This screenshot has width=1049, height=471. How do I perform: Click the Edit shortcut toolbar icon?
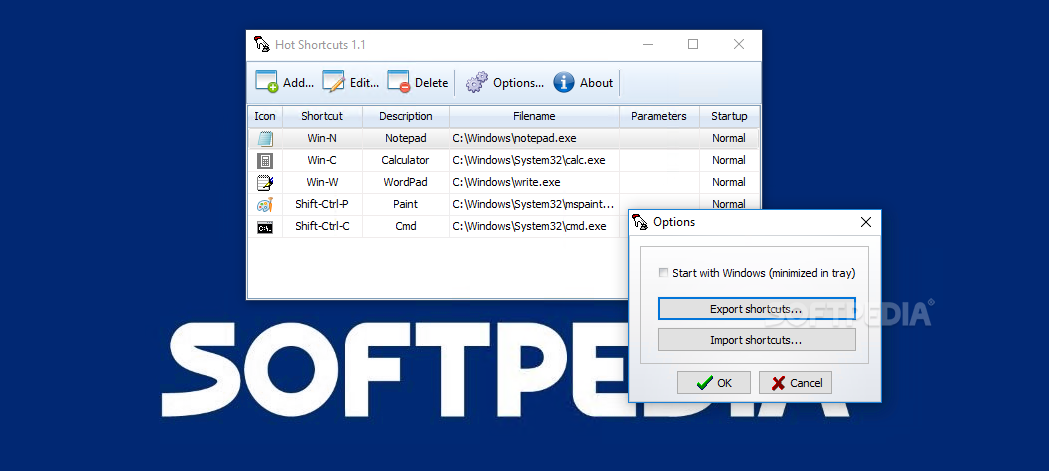coord(333,82)
